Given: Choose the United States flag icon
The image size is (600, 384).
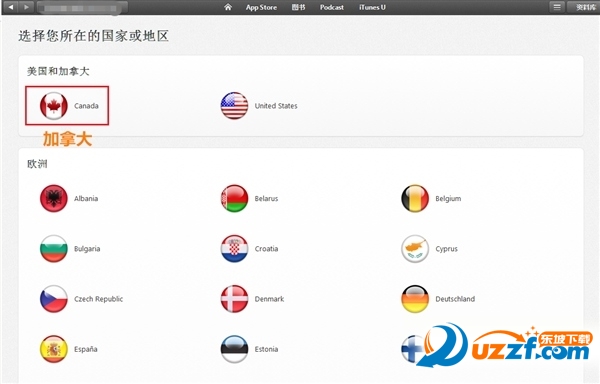Looking at the screenshot, I should point(234,106).
